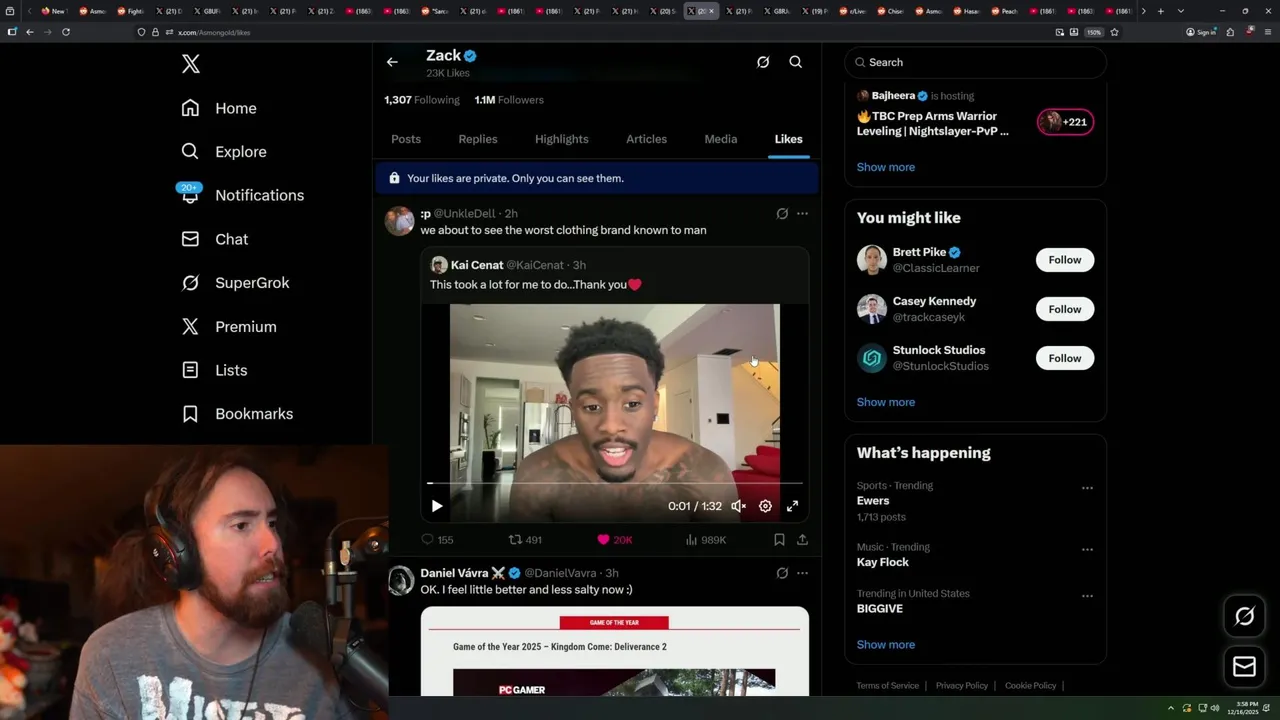Follow Brett Pike
The width and height of the screenshot is (1280, 720).
pyautogui.click(x=1065, y=260)
